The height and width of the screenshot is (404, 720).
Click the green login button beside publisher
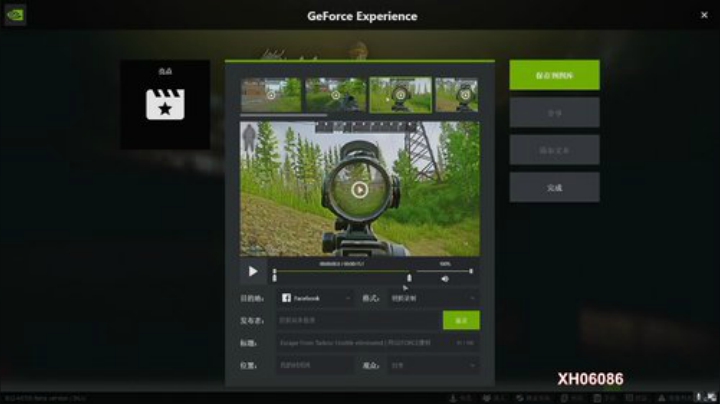pyautogui.click(x=461, y=320)
